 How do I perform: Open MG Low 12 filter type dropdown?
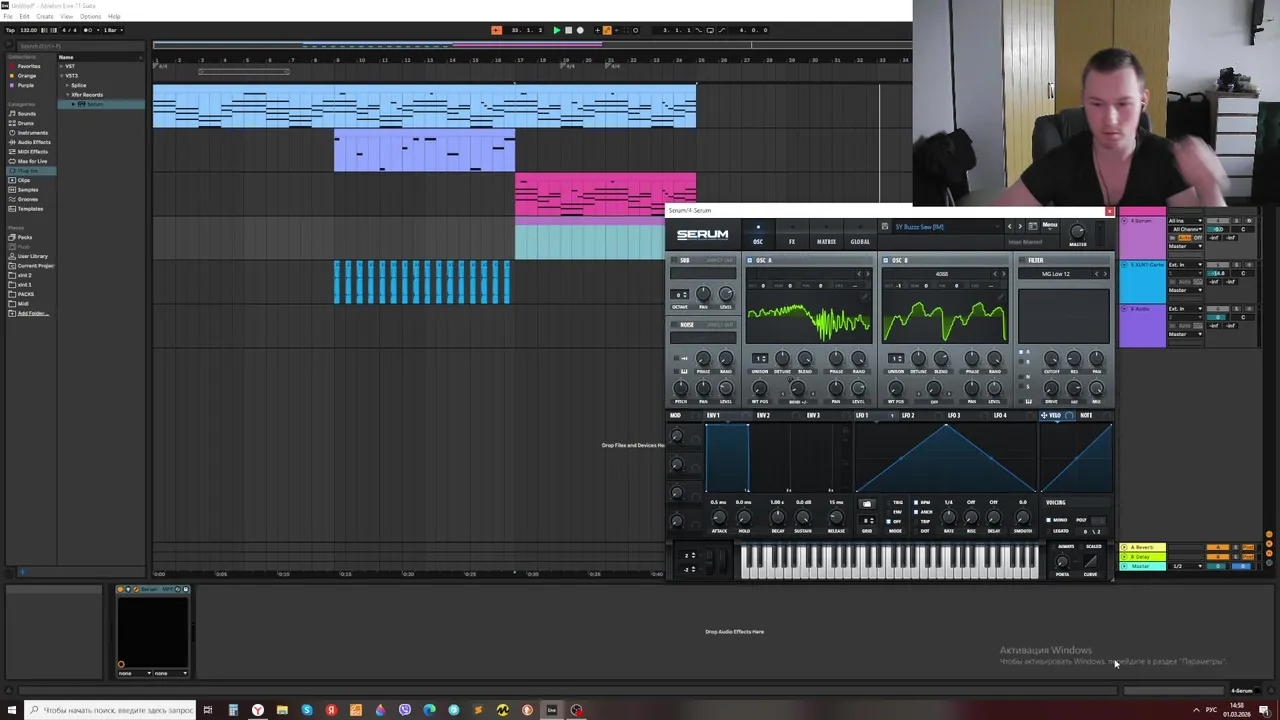1056,274
